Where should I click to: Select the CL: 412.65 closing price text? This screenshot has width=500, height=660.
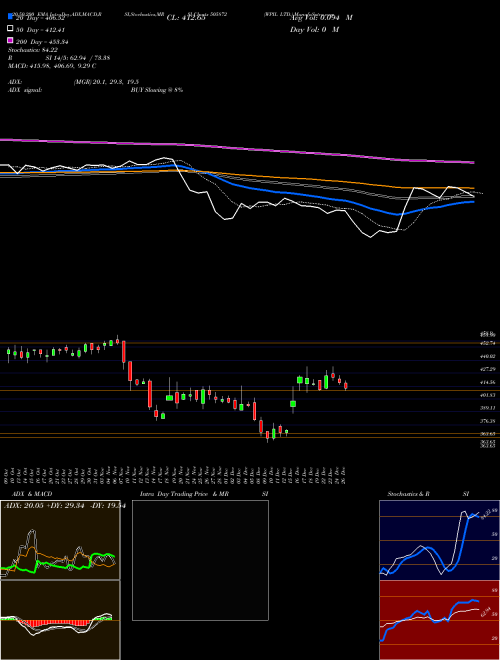(186, 18)
